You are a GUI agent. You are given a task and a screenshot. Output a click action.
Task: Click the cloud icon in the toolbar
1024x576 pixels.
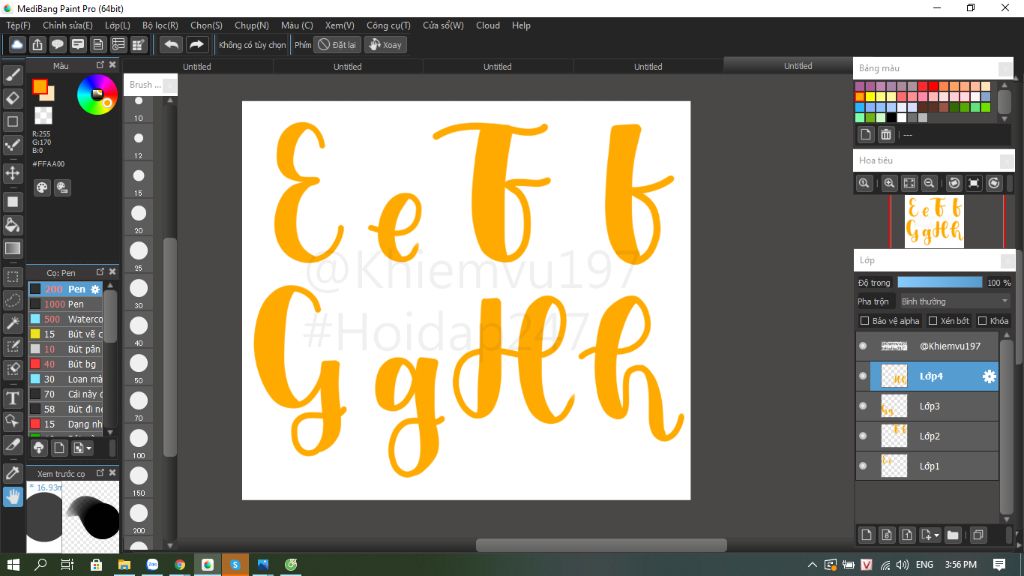coord(17,44)
